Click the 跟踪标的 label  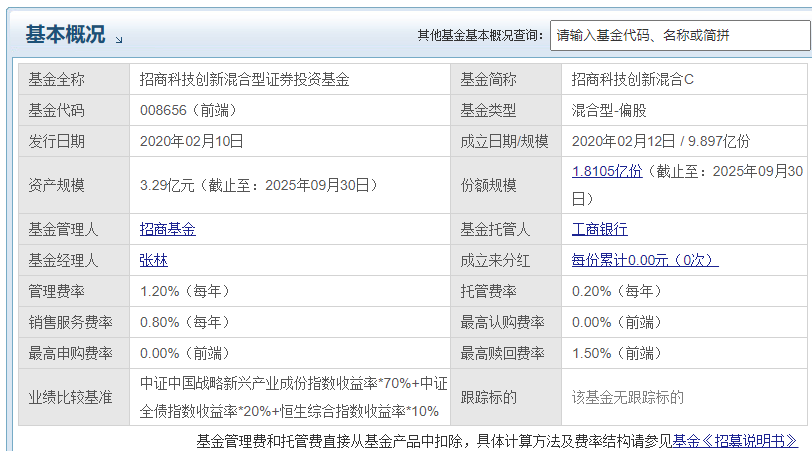coord(488,397)
